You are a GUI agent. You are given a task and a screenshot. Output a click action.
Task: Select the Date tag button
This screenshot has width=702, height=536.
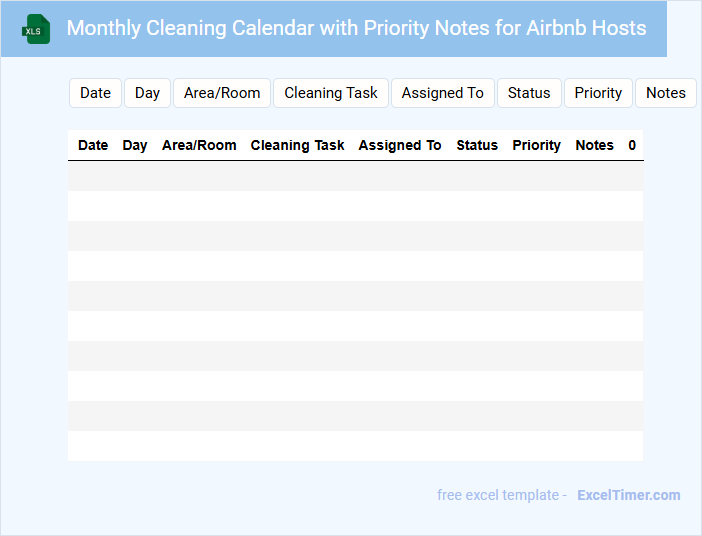(95, 93)
